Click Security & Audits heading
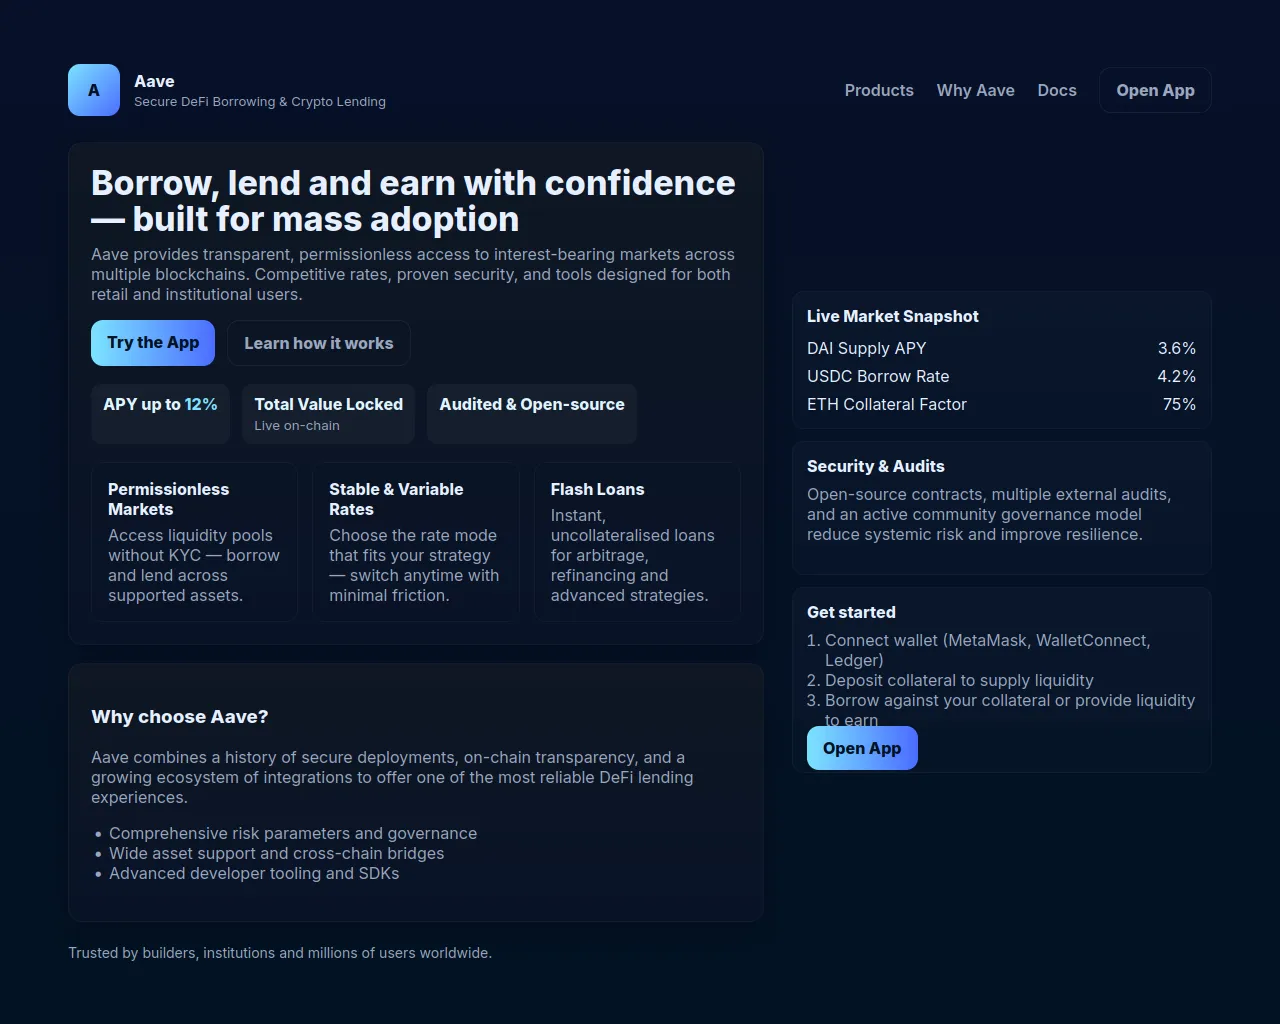 tap(876, 466)
